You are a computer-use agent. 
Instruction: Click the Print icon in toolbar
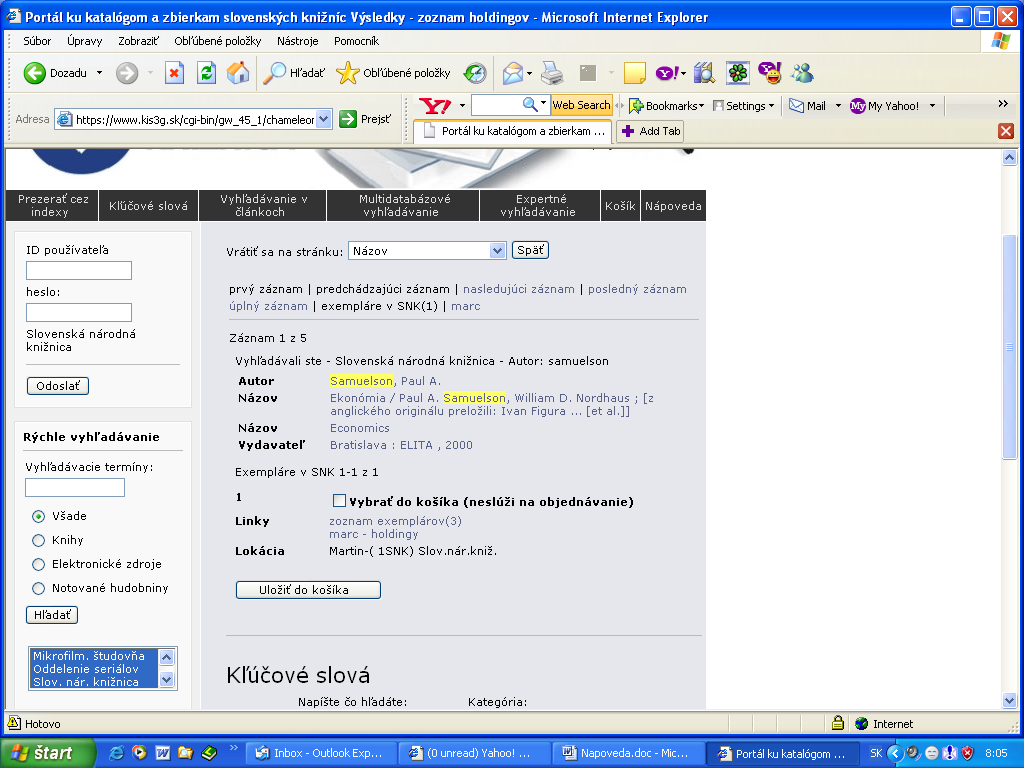point(552,73)
